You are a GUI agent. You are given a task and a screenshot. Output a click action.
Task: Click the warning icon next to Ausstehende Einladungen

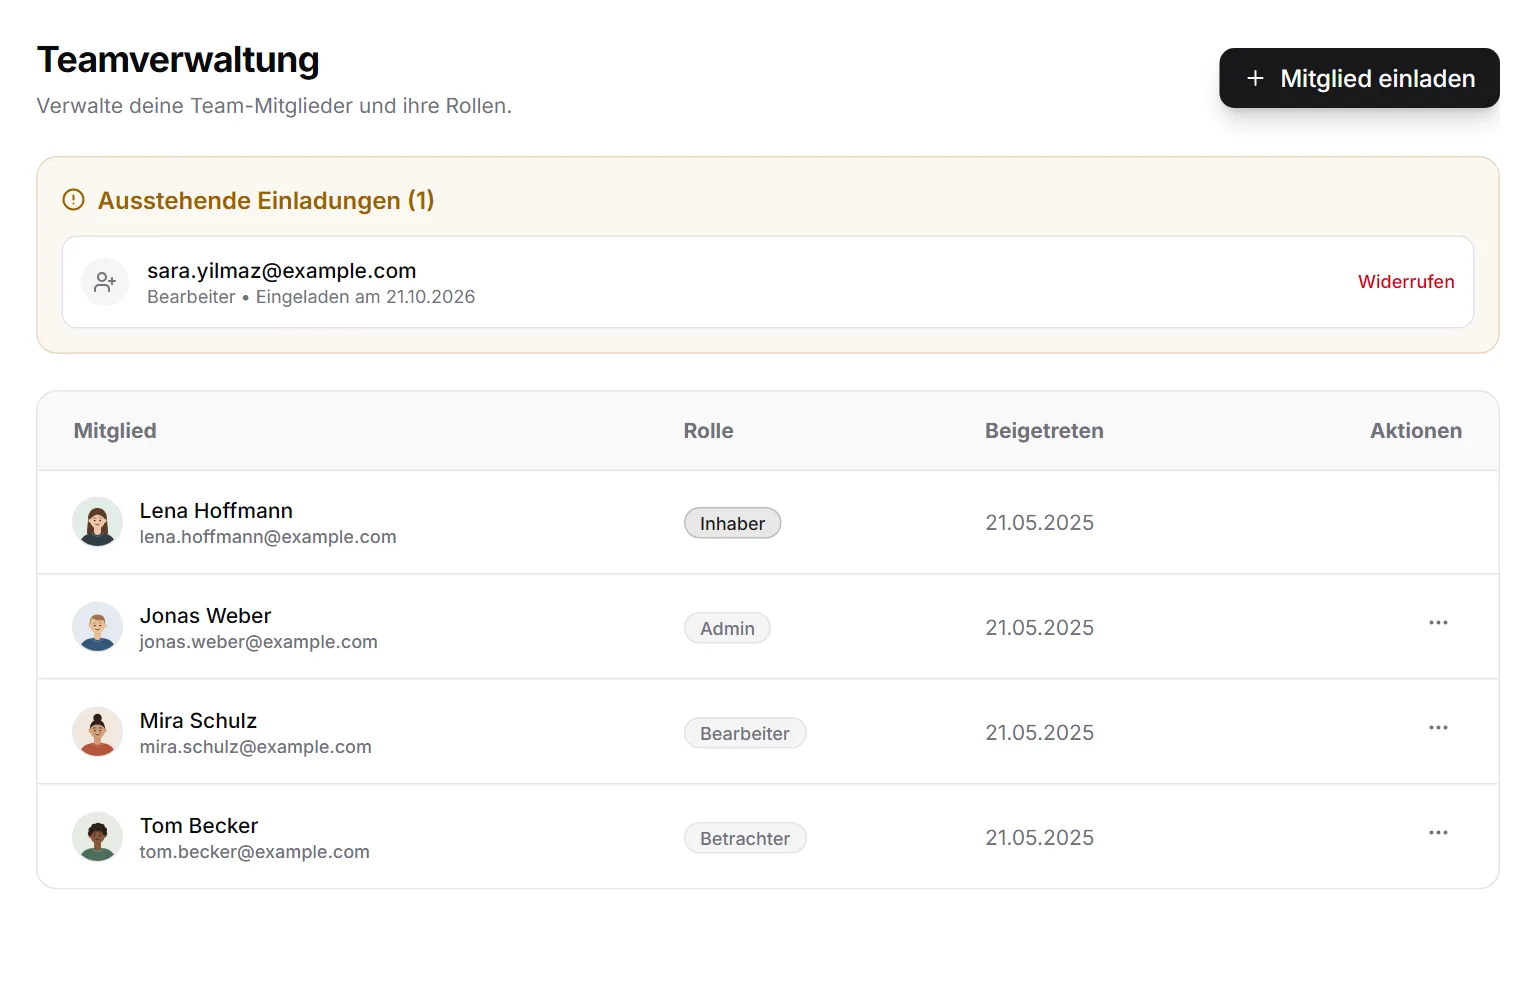(73, 200)
